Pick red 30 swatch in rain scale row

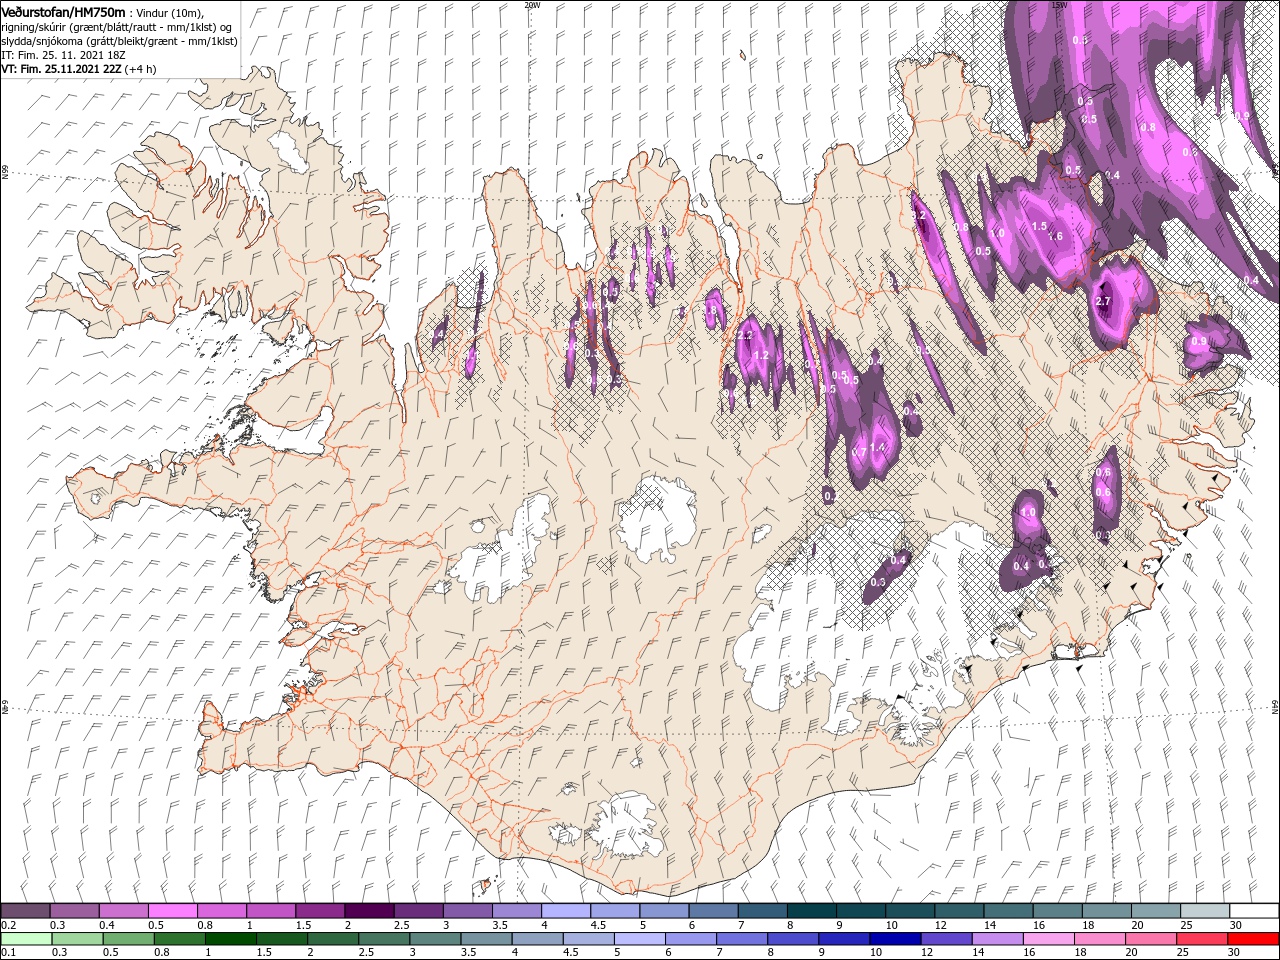1254,939
